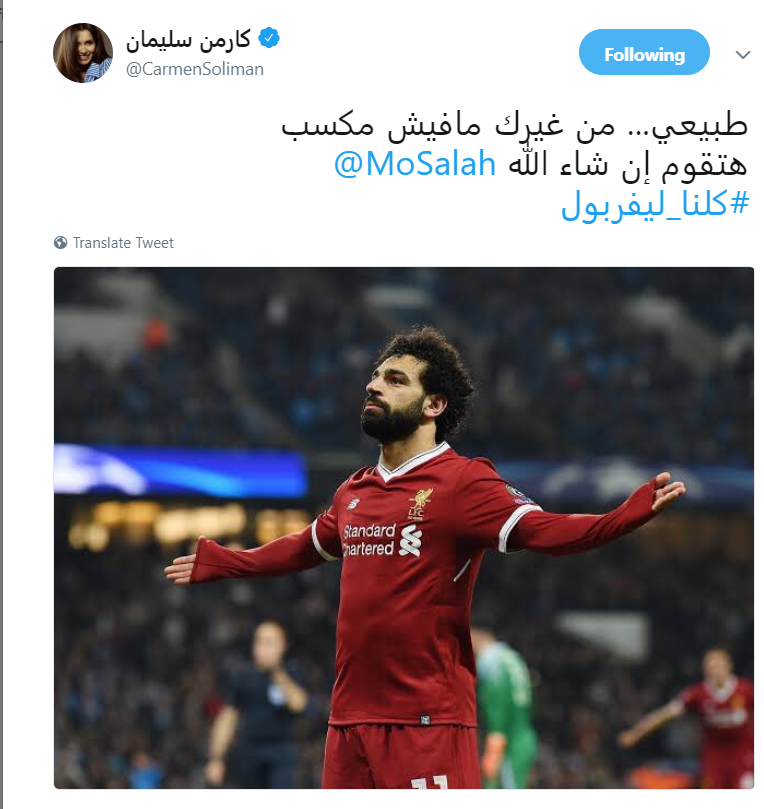
Task: Click the Standard Chartered sponsor logo
Action: [382, 540]
